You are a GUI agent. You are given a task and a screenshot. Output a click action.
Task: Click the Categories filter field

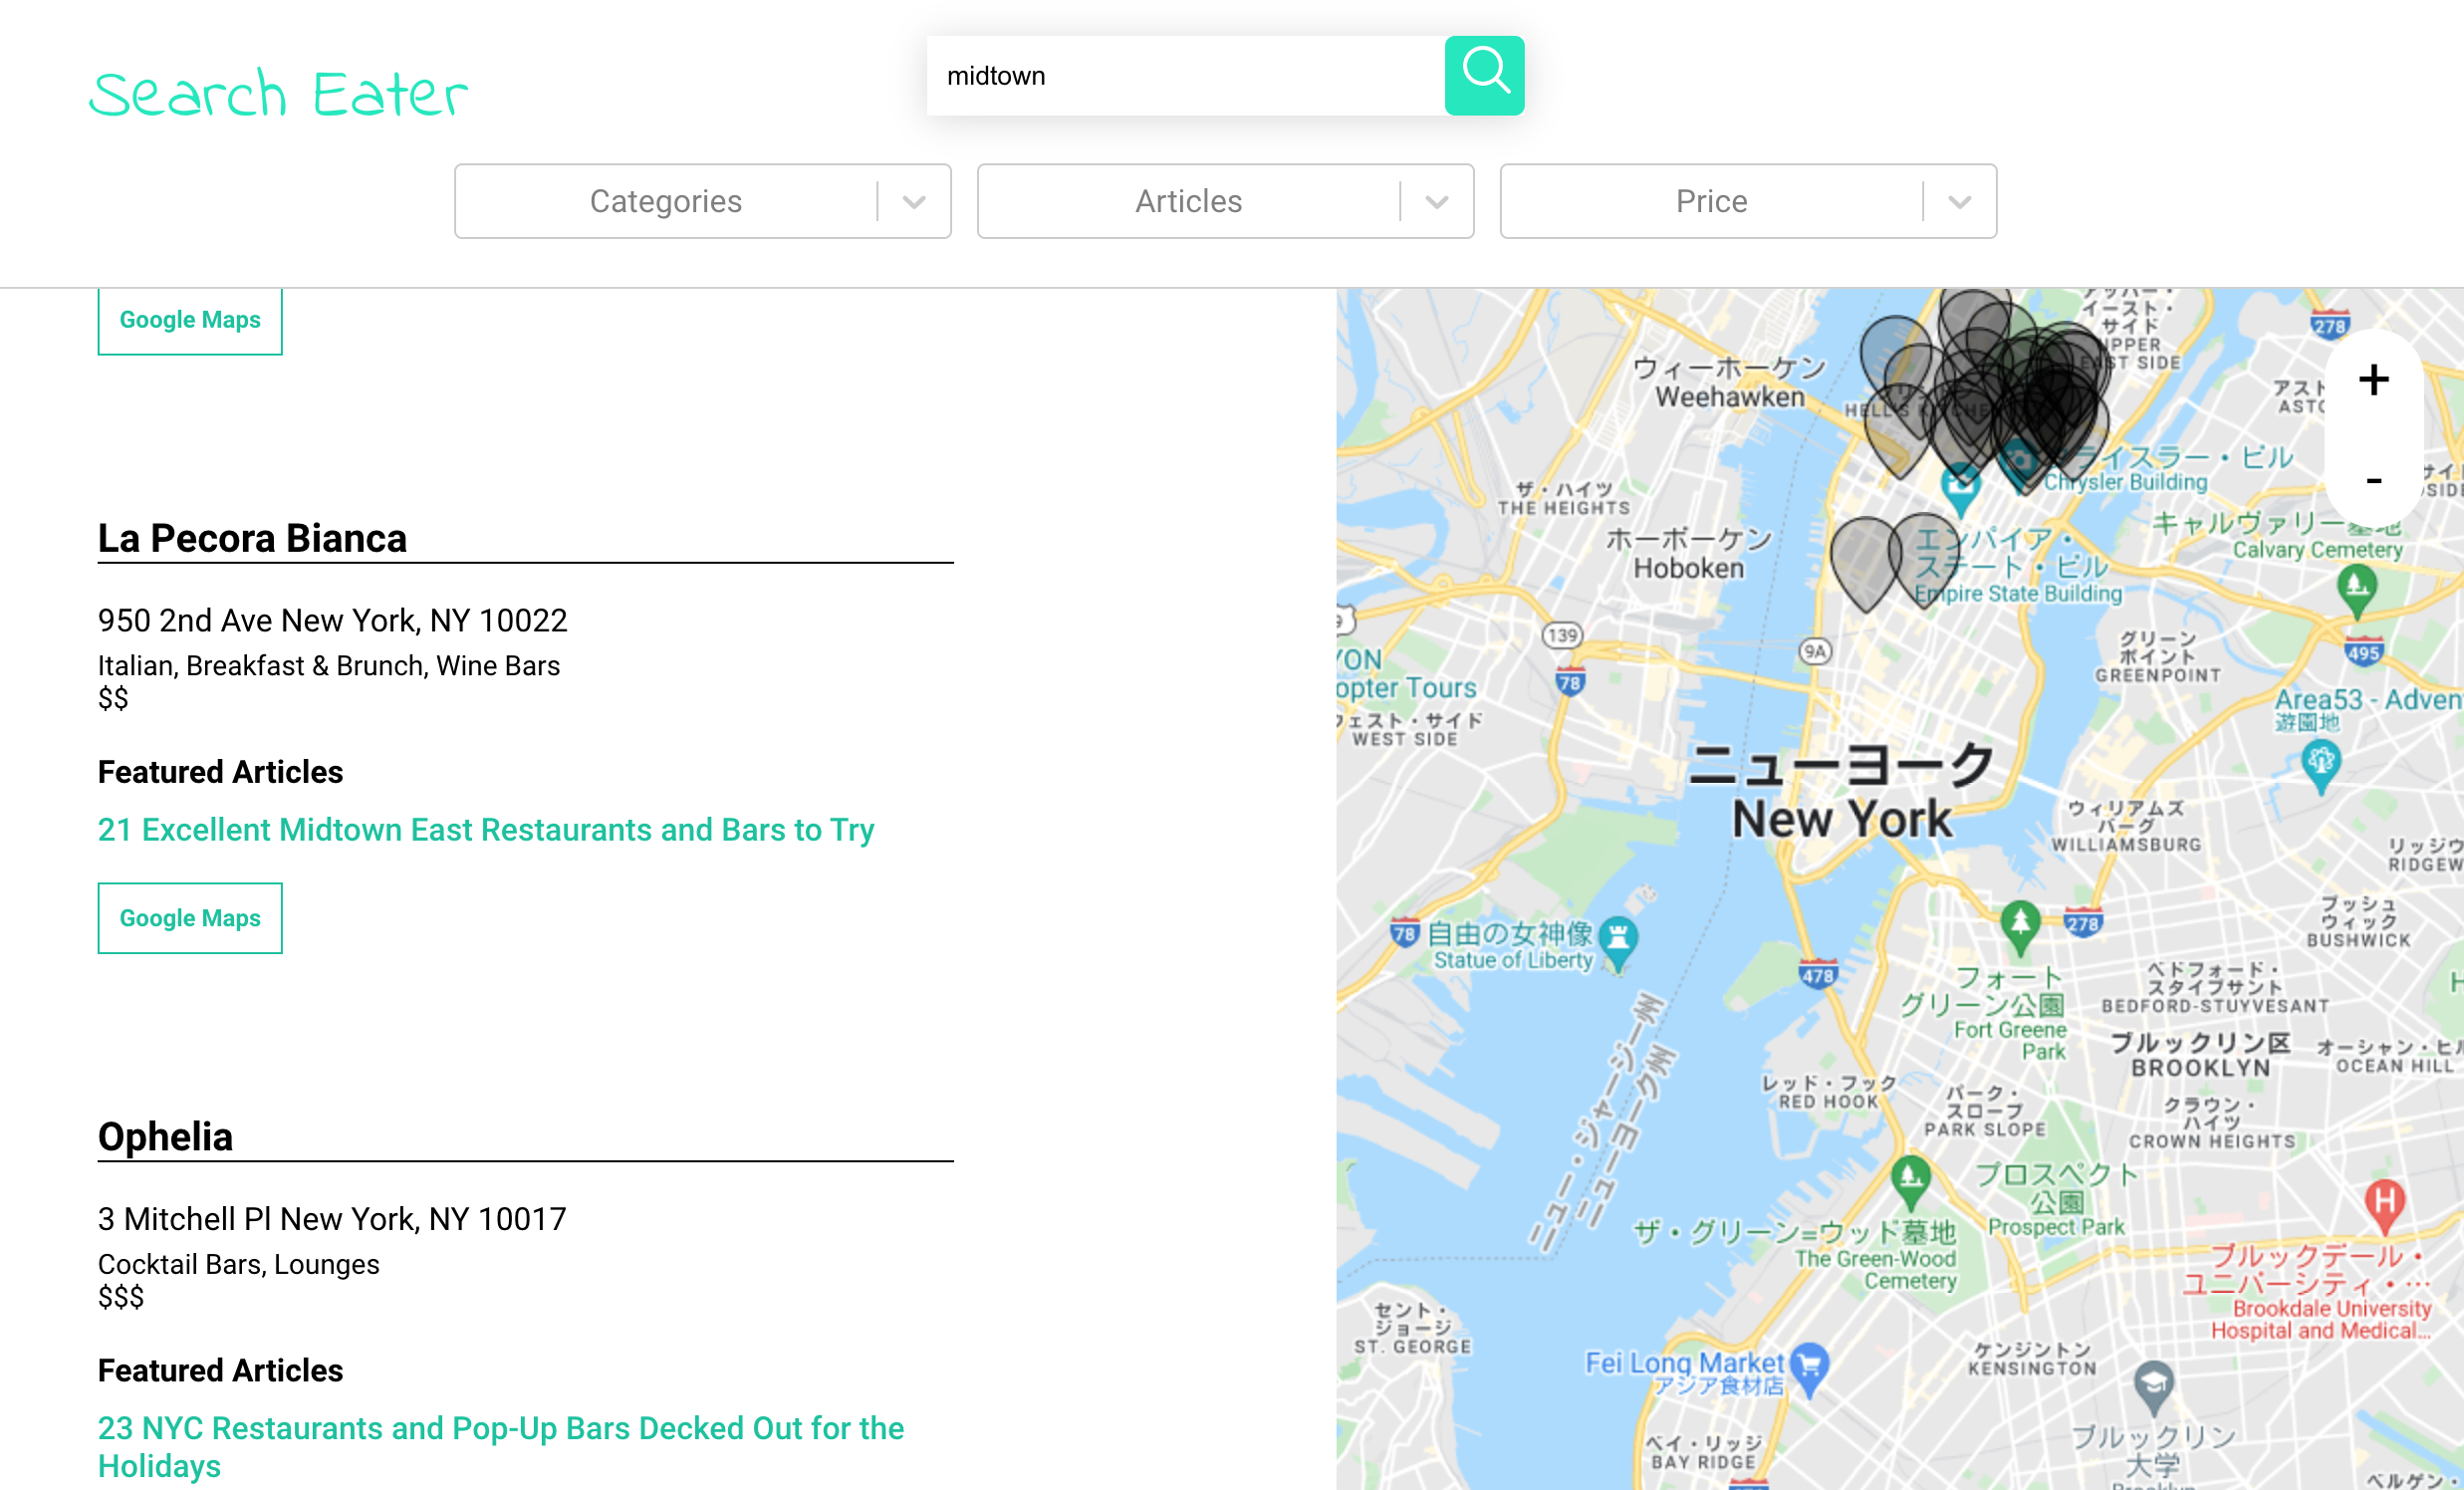(x=703, y=202)
